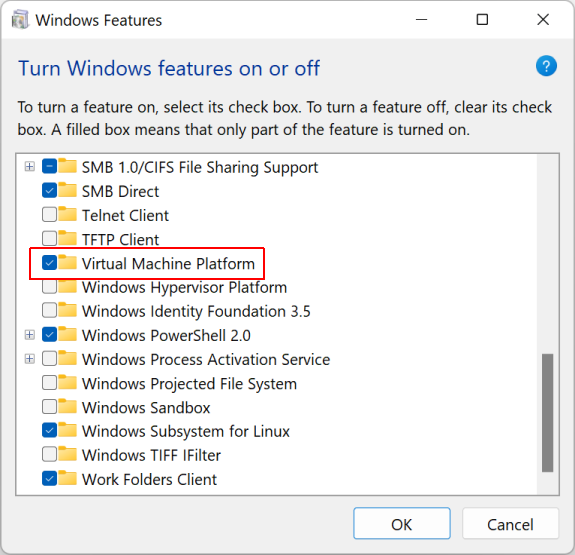Tick the TFTP Client checkbox
Screen dimensions: 575x555
(49, 238)
